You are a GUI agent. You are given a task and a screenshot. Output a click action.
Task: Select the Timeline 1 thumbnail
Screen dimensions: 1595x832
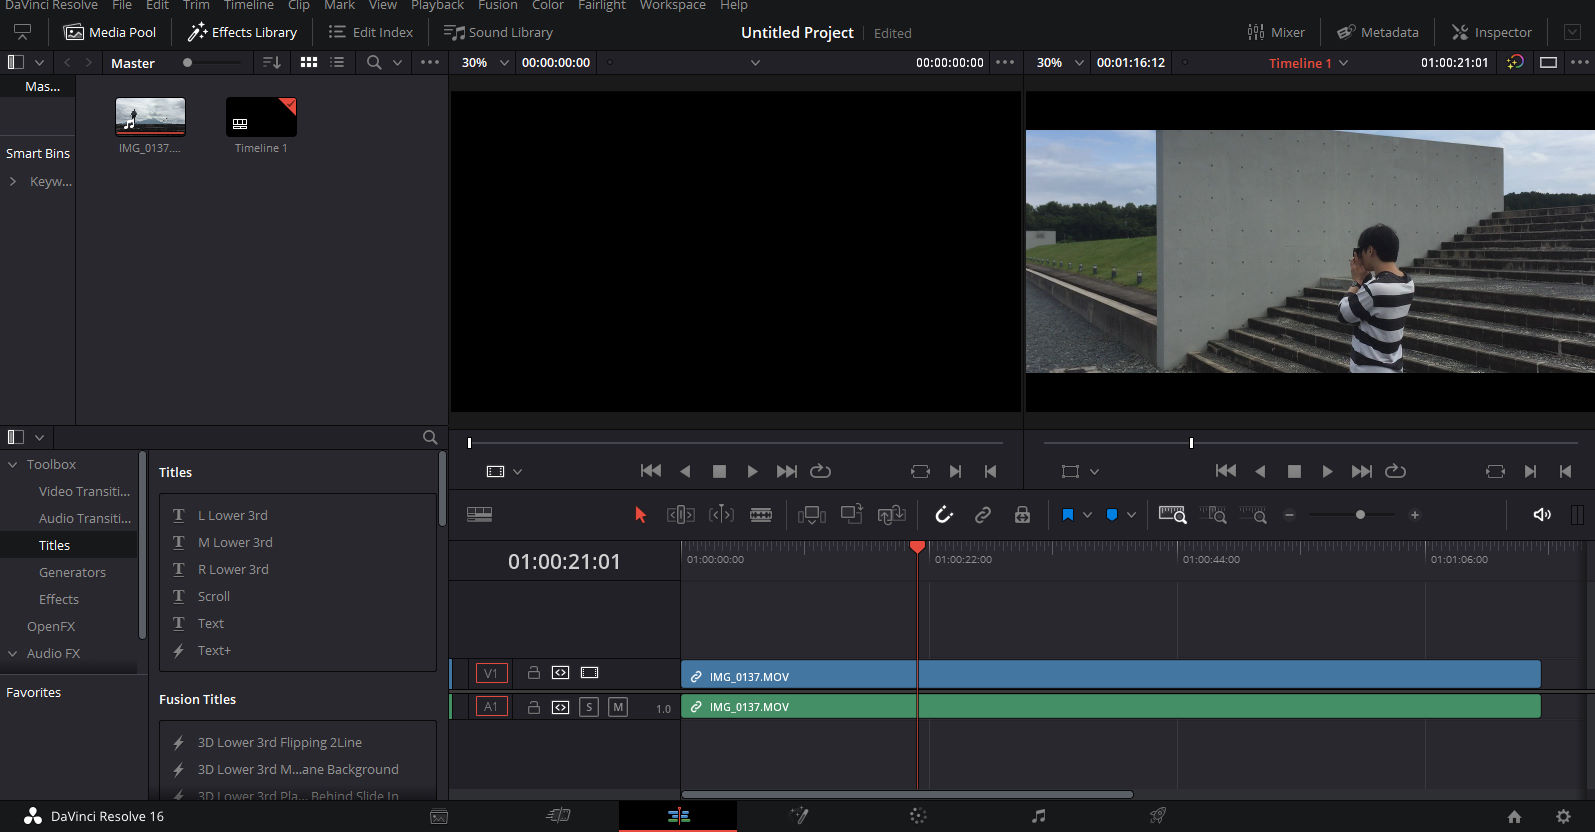click(x=261, y=117)
